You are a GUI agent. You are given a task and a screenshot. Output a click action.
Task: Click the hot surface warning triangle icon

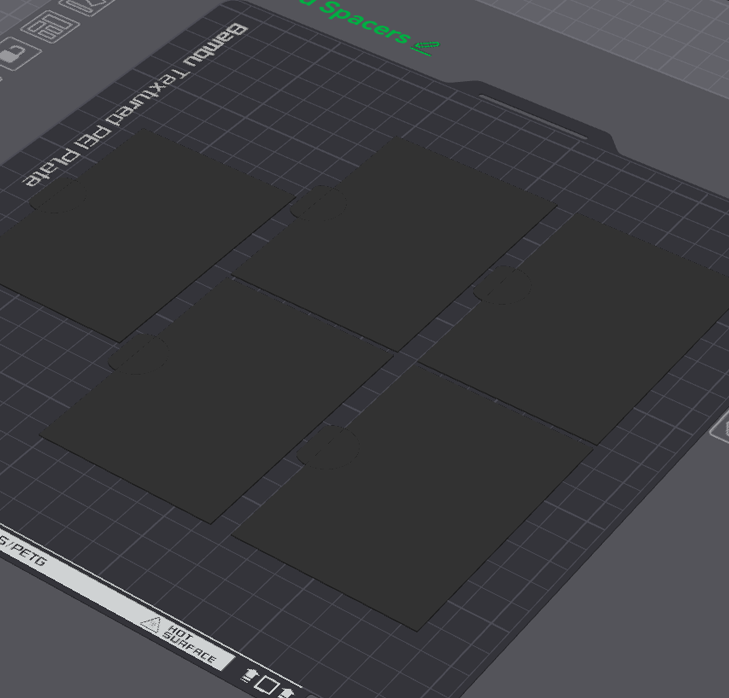pos(151,626)
